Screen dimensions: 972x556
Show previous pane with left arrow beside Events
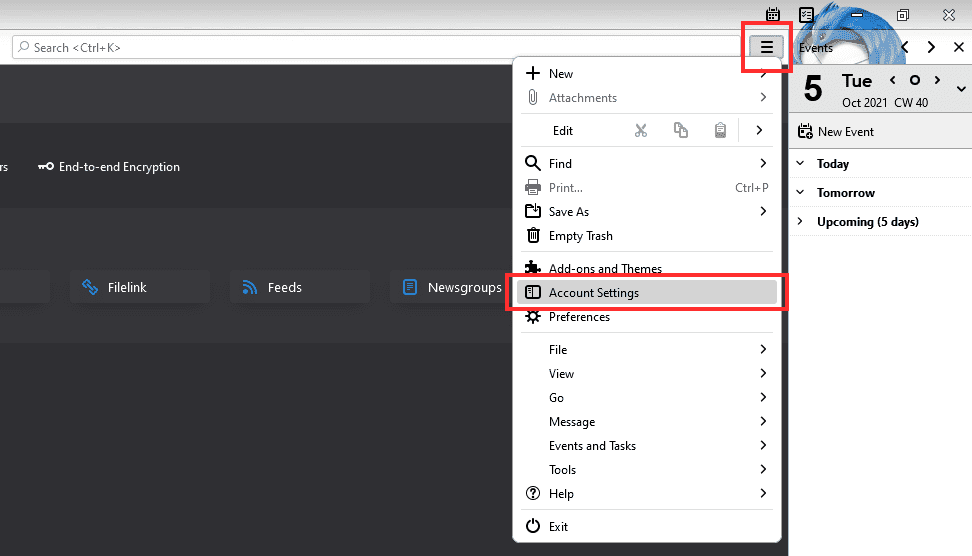tap(905, 47)
